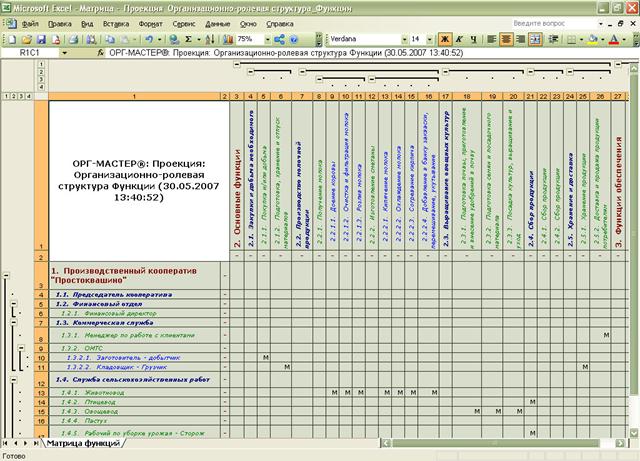The height and width of the screenshot is (461, 640).
Task: Open the Вставка menu
Action: point(116,24)
